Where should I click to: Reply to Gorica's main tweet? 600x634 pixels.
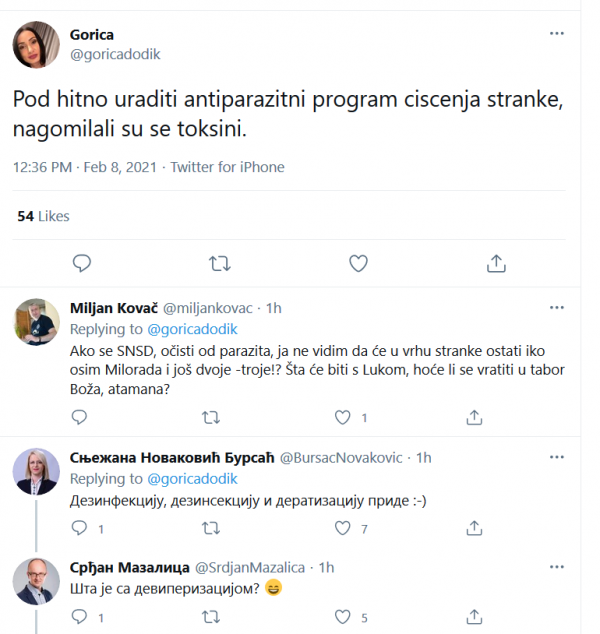pyautogui.click(x=83, y=263)
